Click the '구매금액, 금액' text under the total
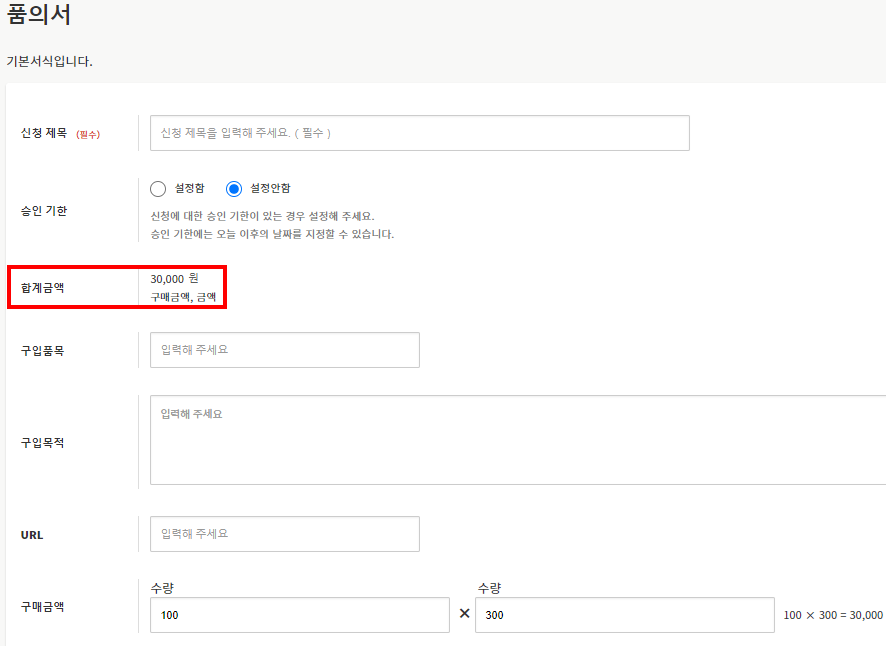 [x=182, y=297]
